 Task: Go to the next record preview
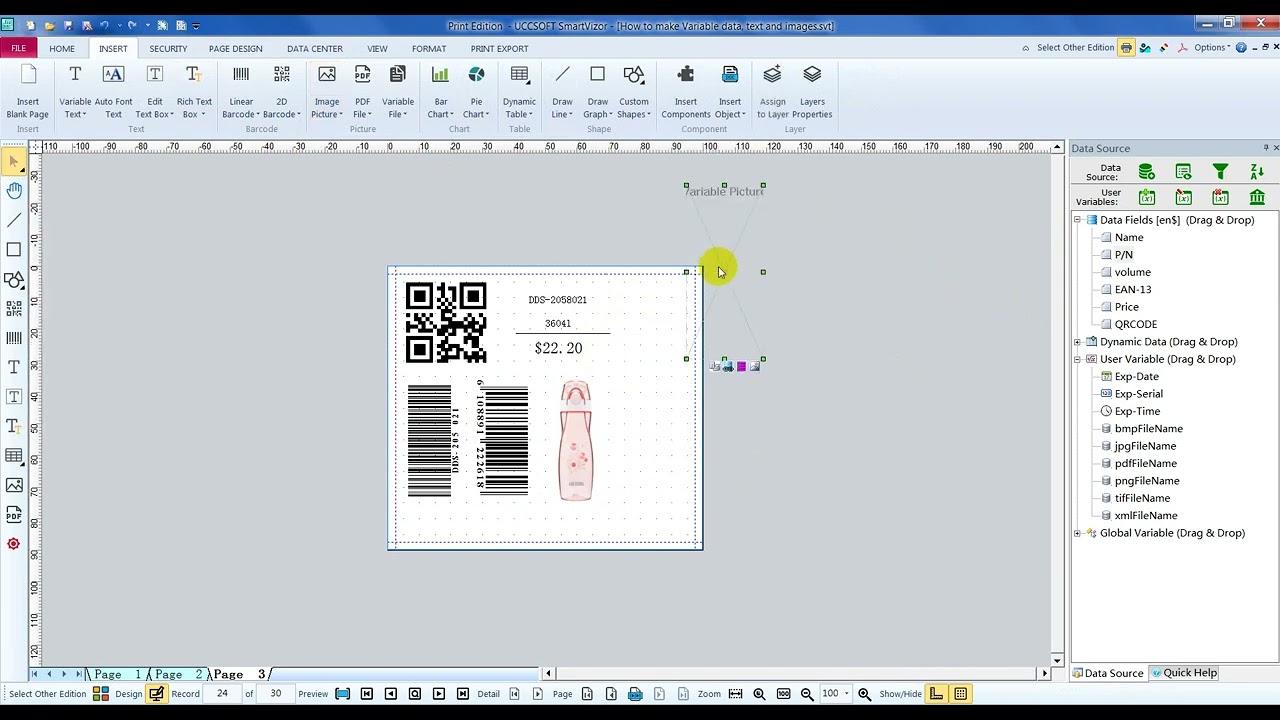[x=439, y=694]
